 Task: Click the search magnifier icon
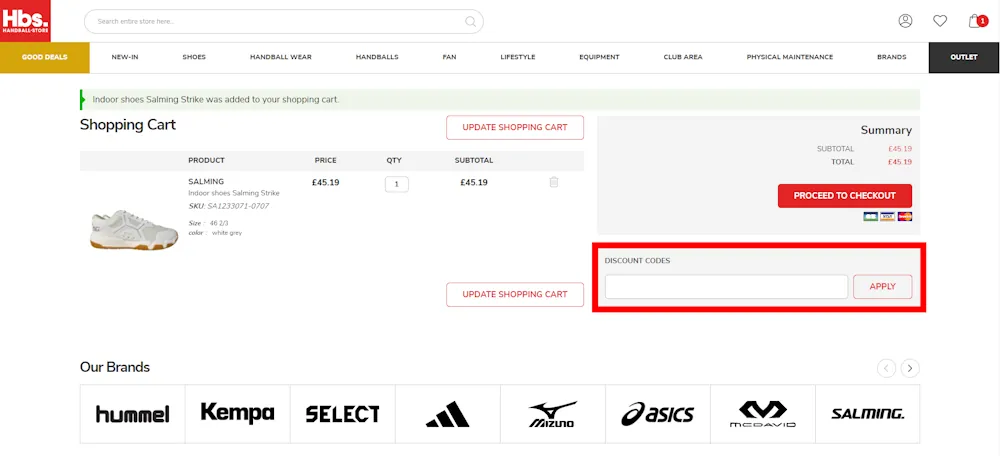(x=470, y=22)
